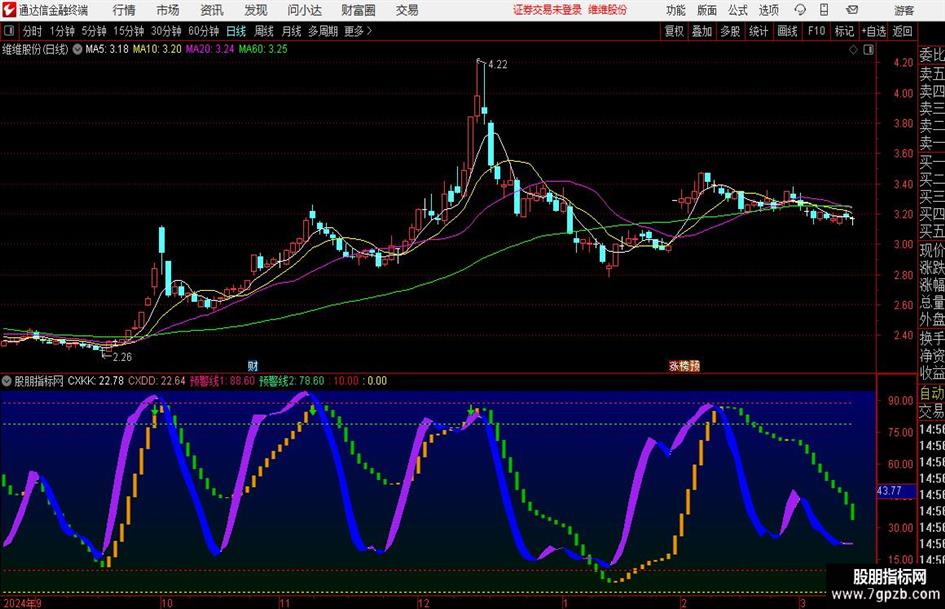Screen dimensions: 945x609
Task: Click the CXDD: 22.64 indicator value
Action: point(157,381)
